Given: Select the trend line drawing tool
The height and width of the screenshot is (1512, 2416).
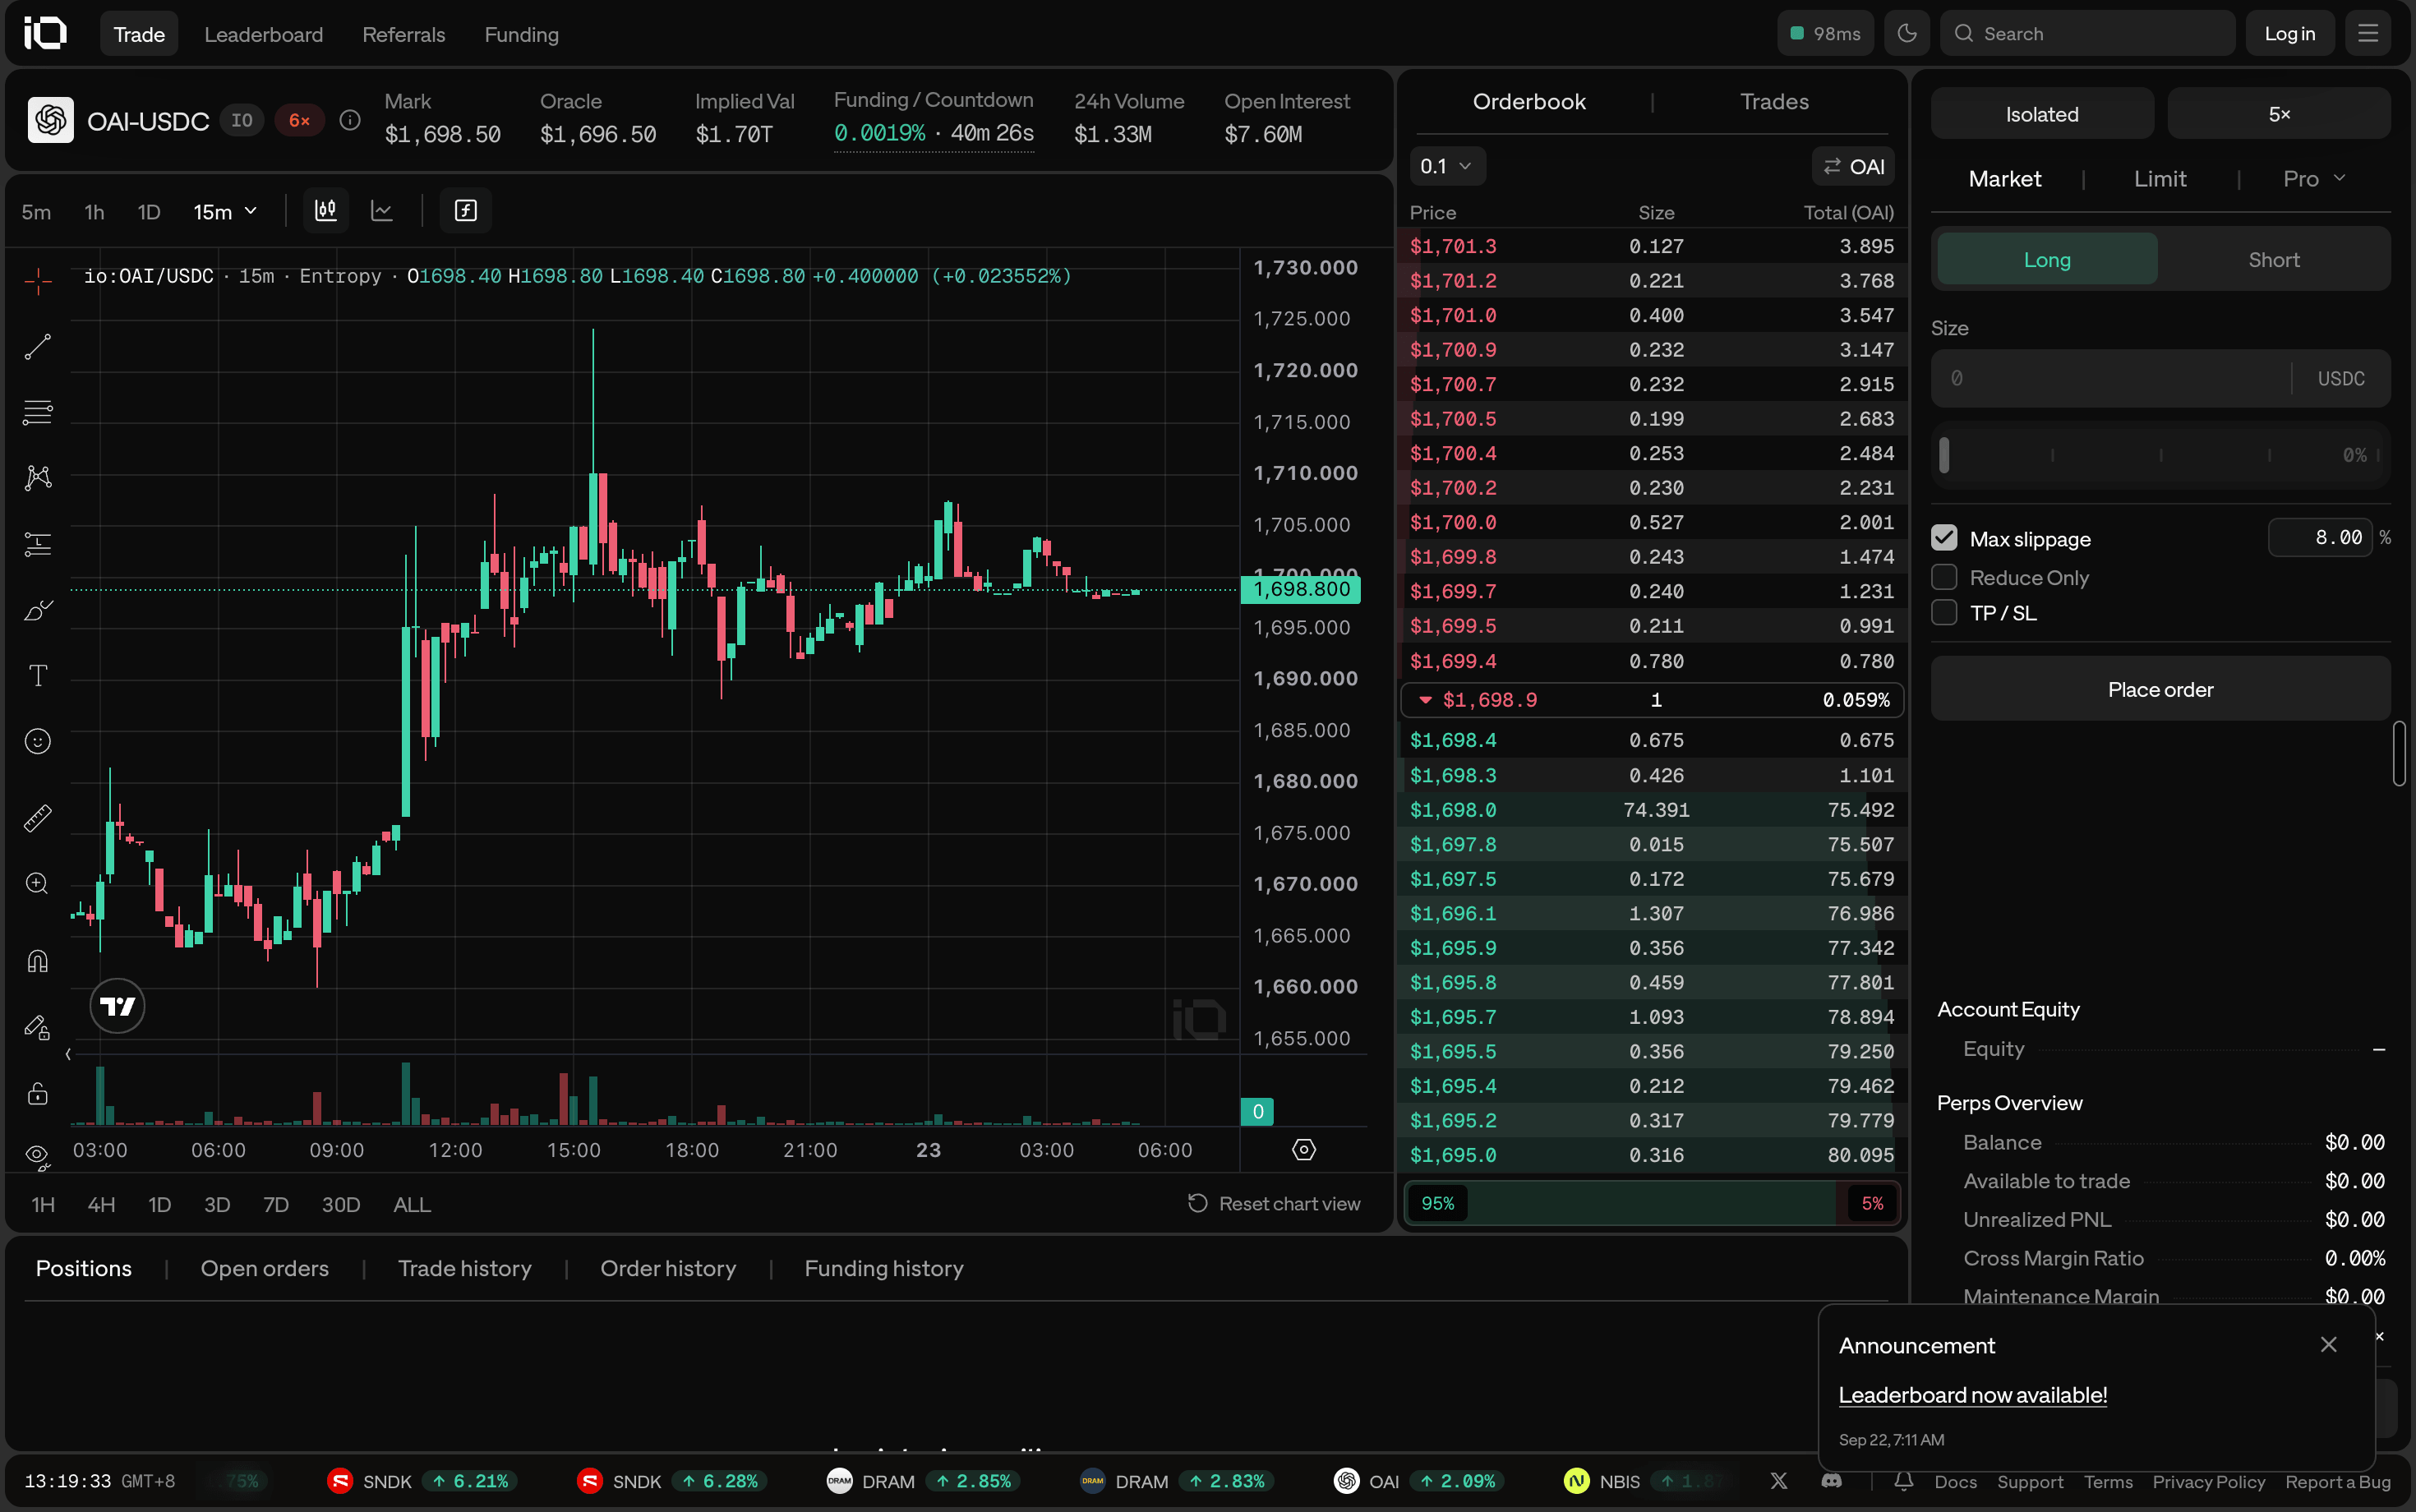Looking at the screenshot, I should (x=38, y=347).
